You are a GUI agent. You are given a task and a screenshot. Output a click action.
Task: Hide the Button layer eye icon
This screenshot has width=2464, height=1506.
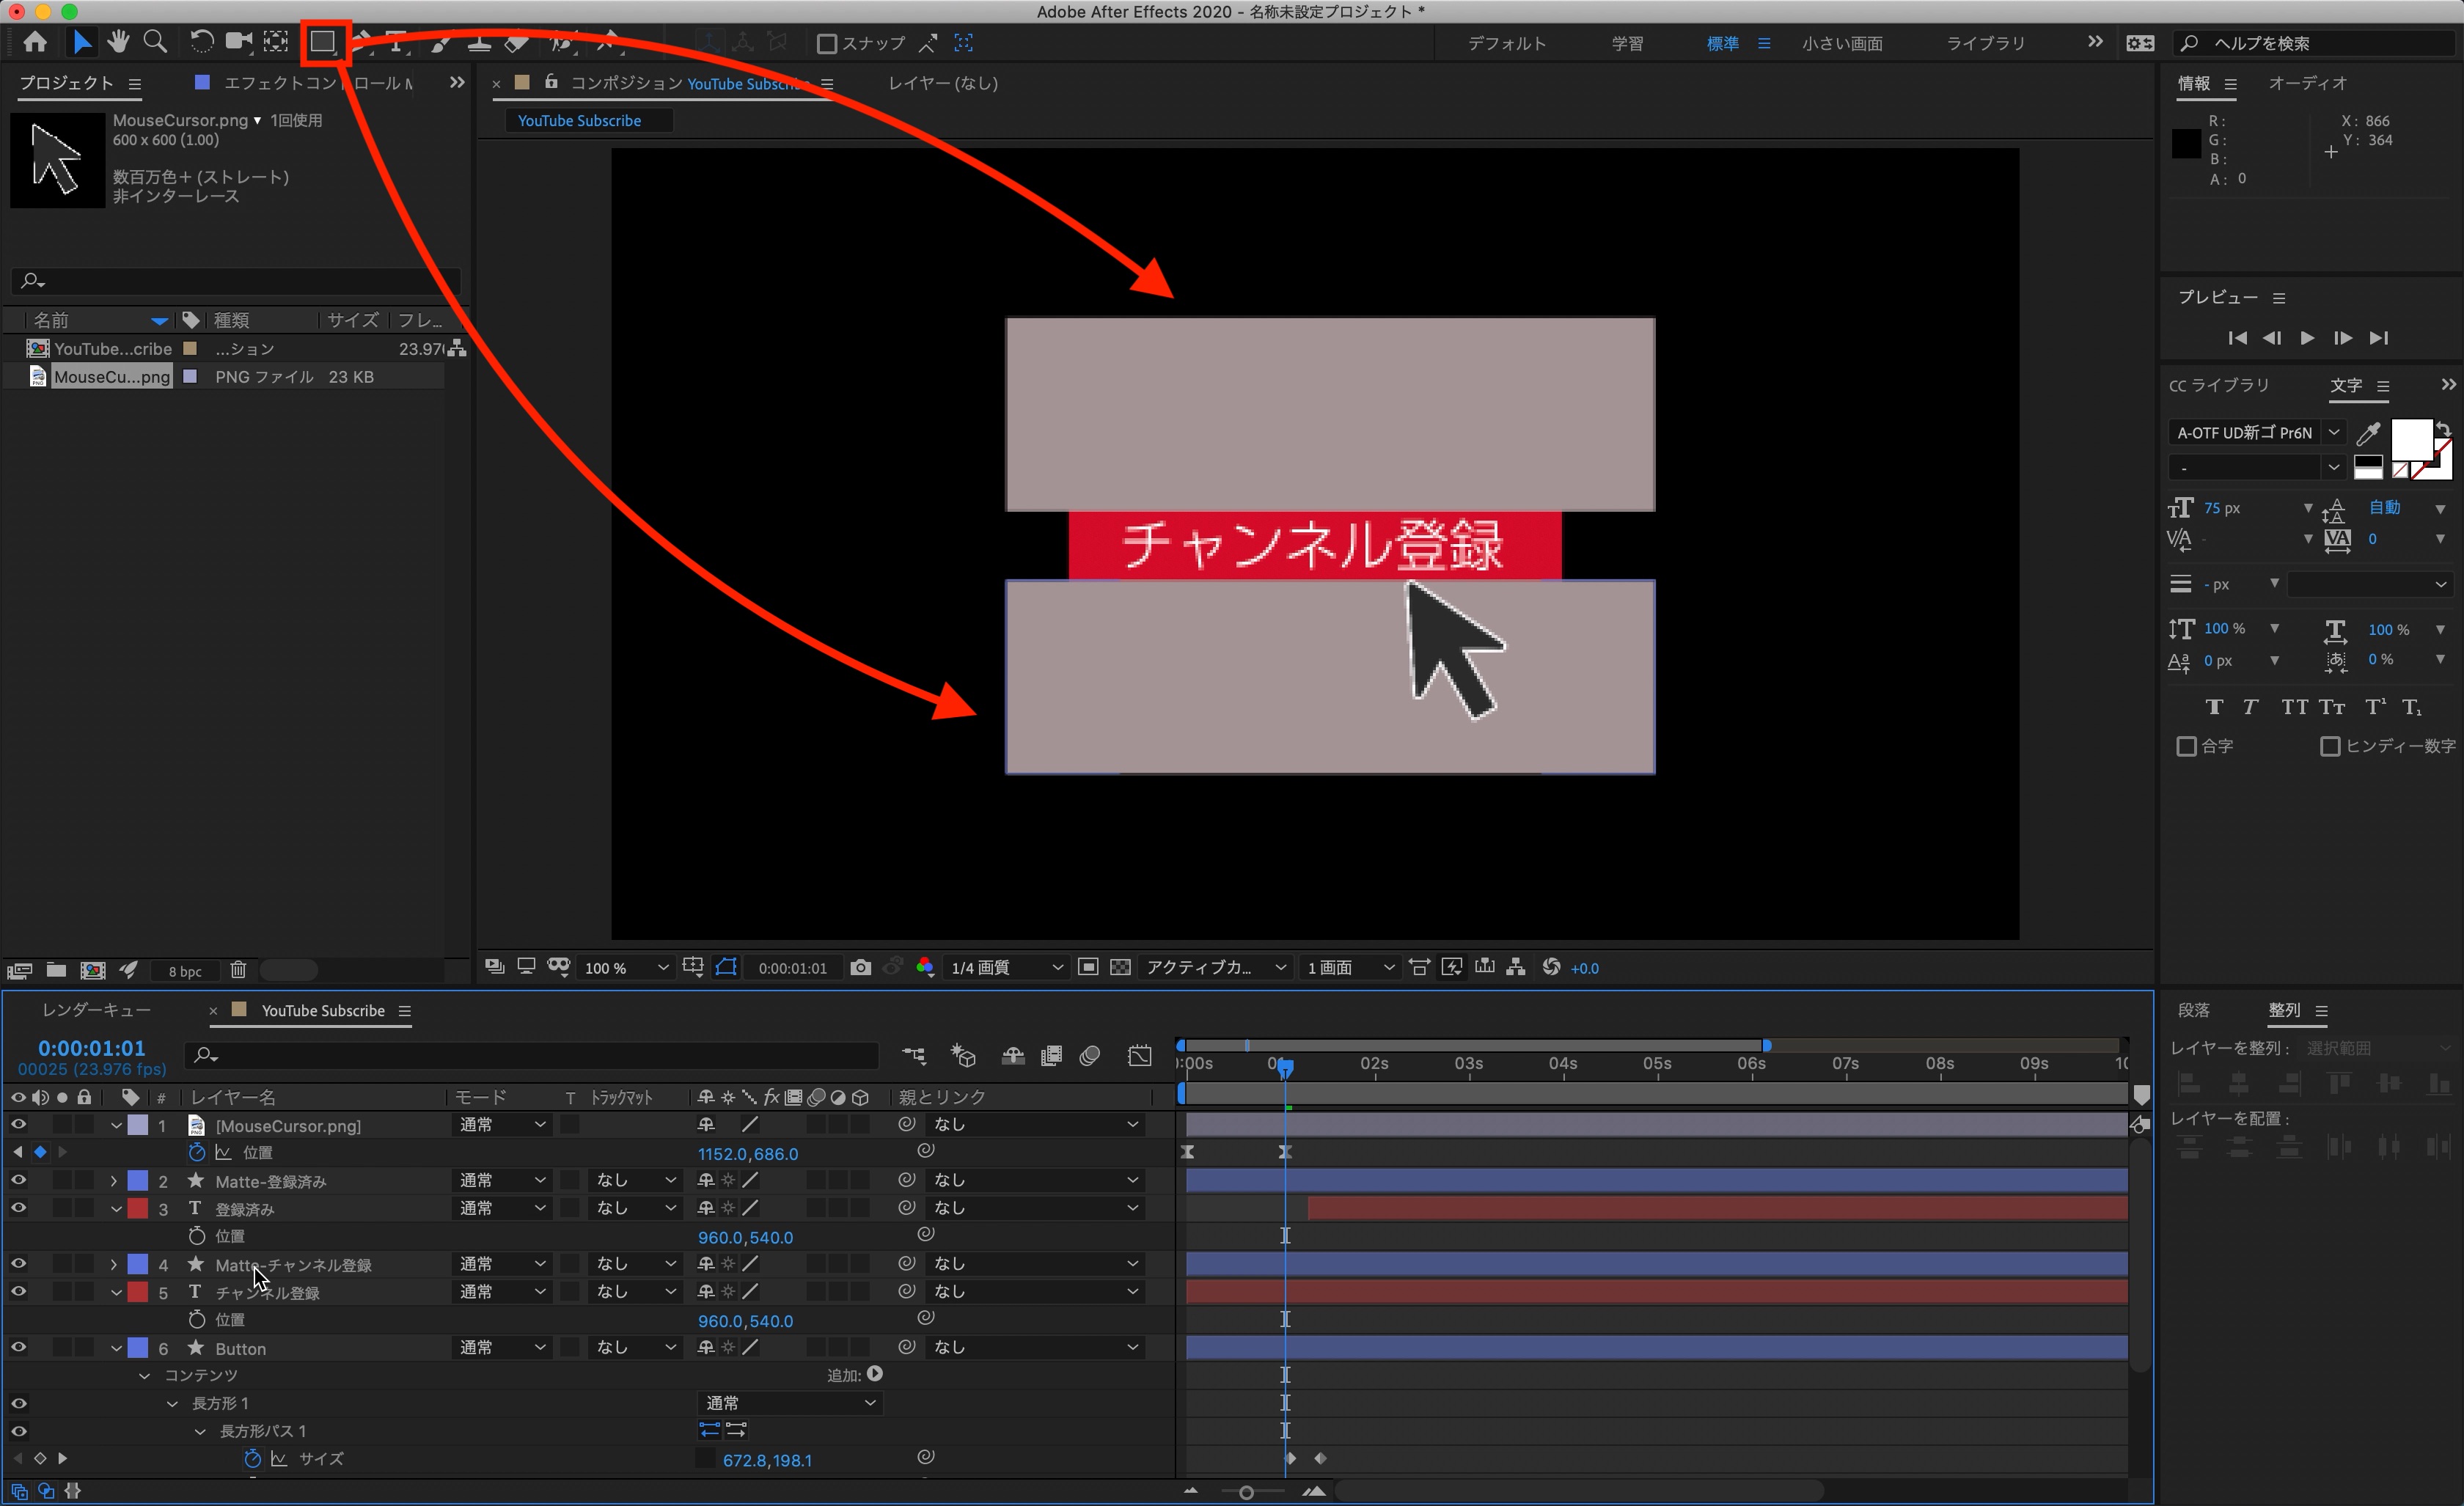(18, 1347)
